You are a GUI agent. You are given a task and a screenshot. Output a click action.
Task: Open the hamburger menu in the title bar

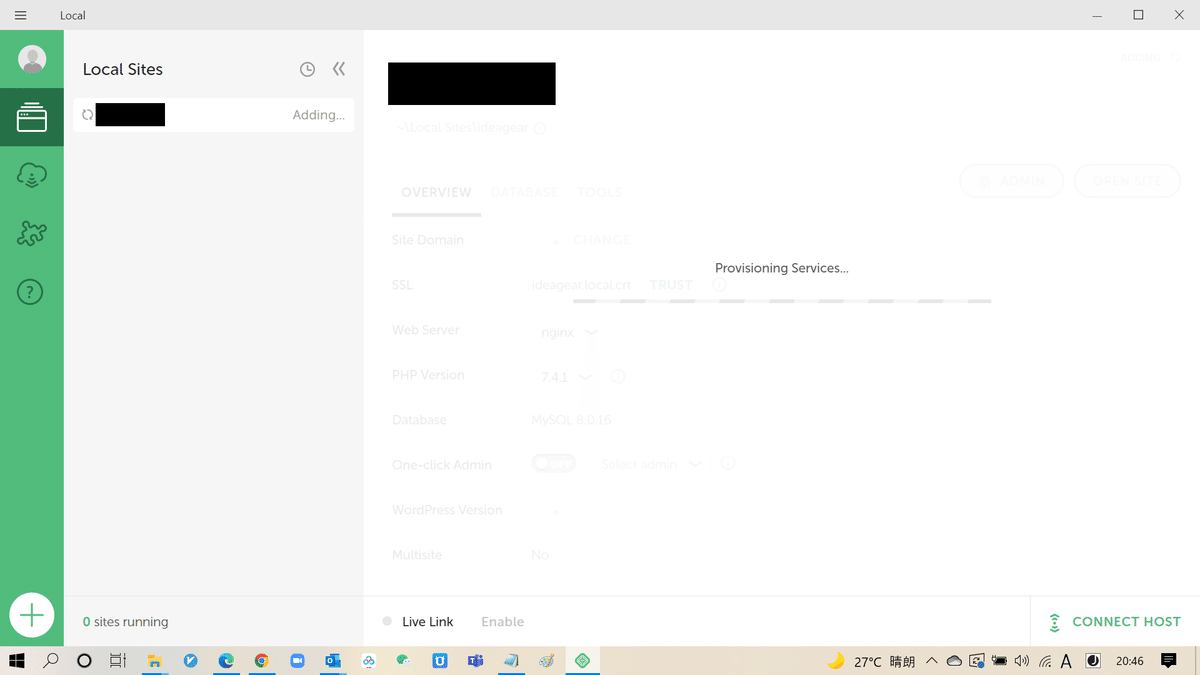20,15
